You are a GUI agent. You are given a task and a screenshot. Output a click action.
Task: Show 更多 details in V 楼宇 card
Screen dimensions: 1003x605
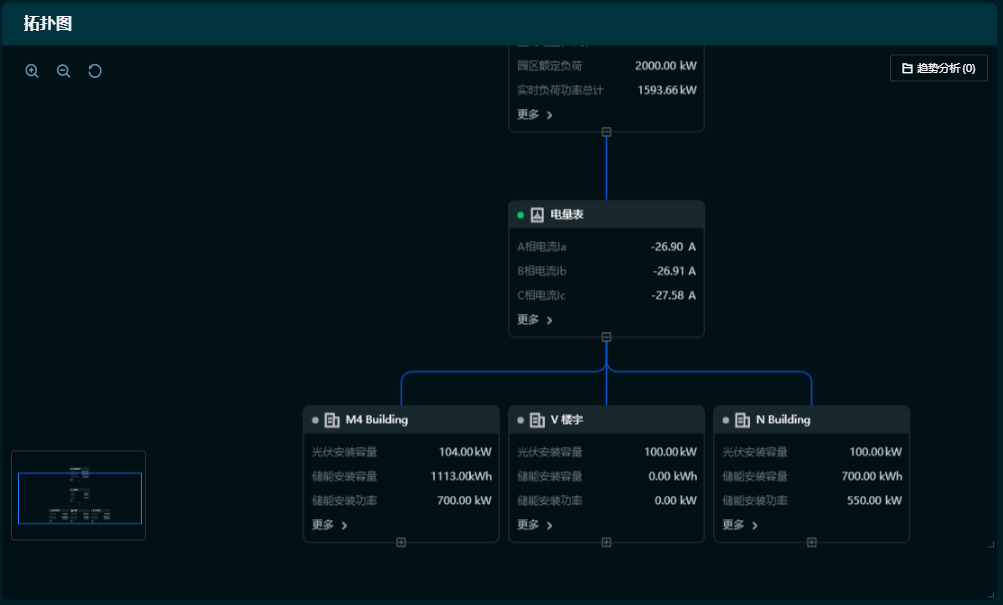535,525
